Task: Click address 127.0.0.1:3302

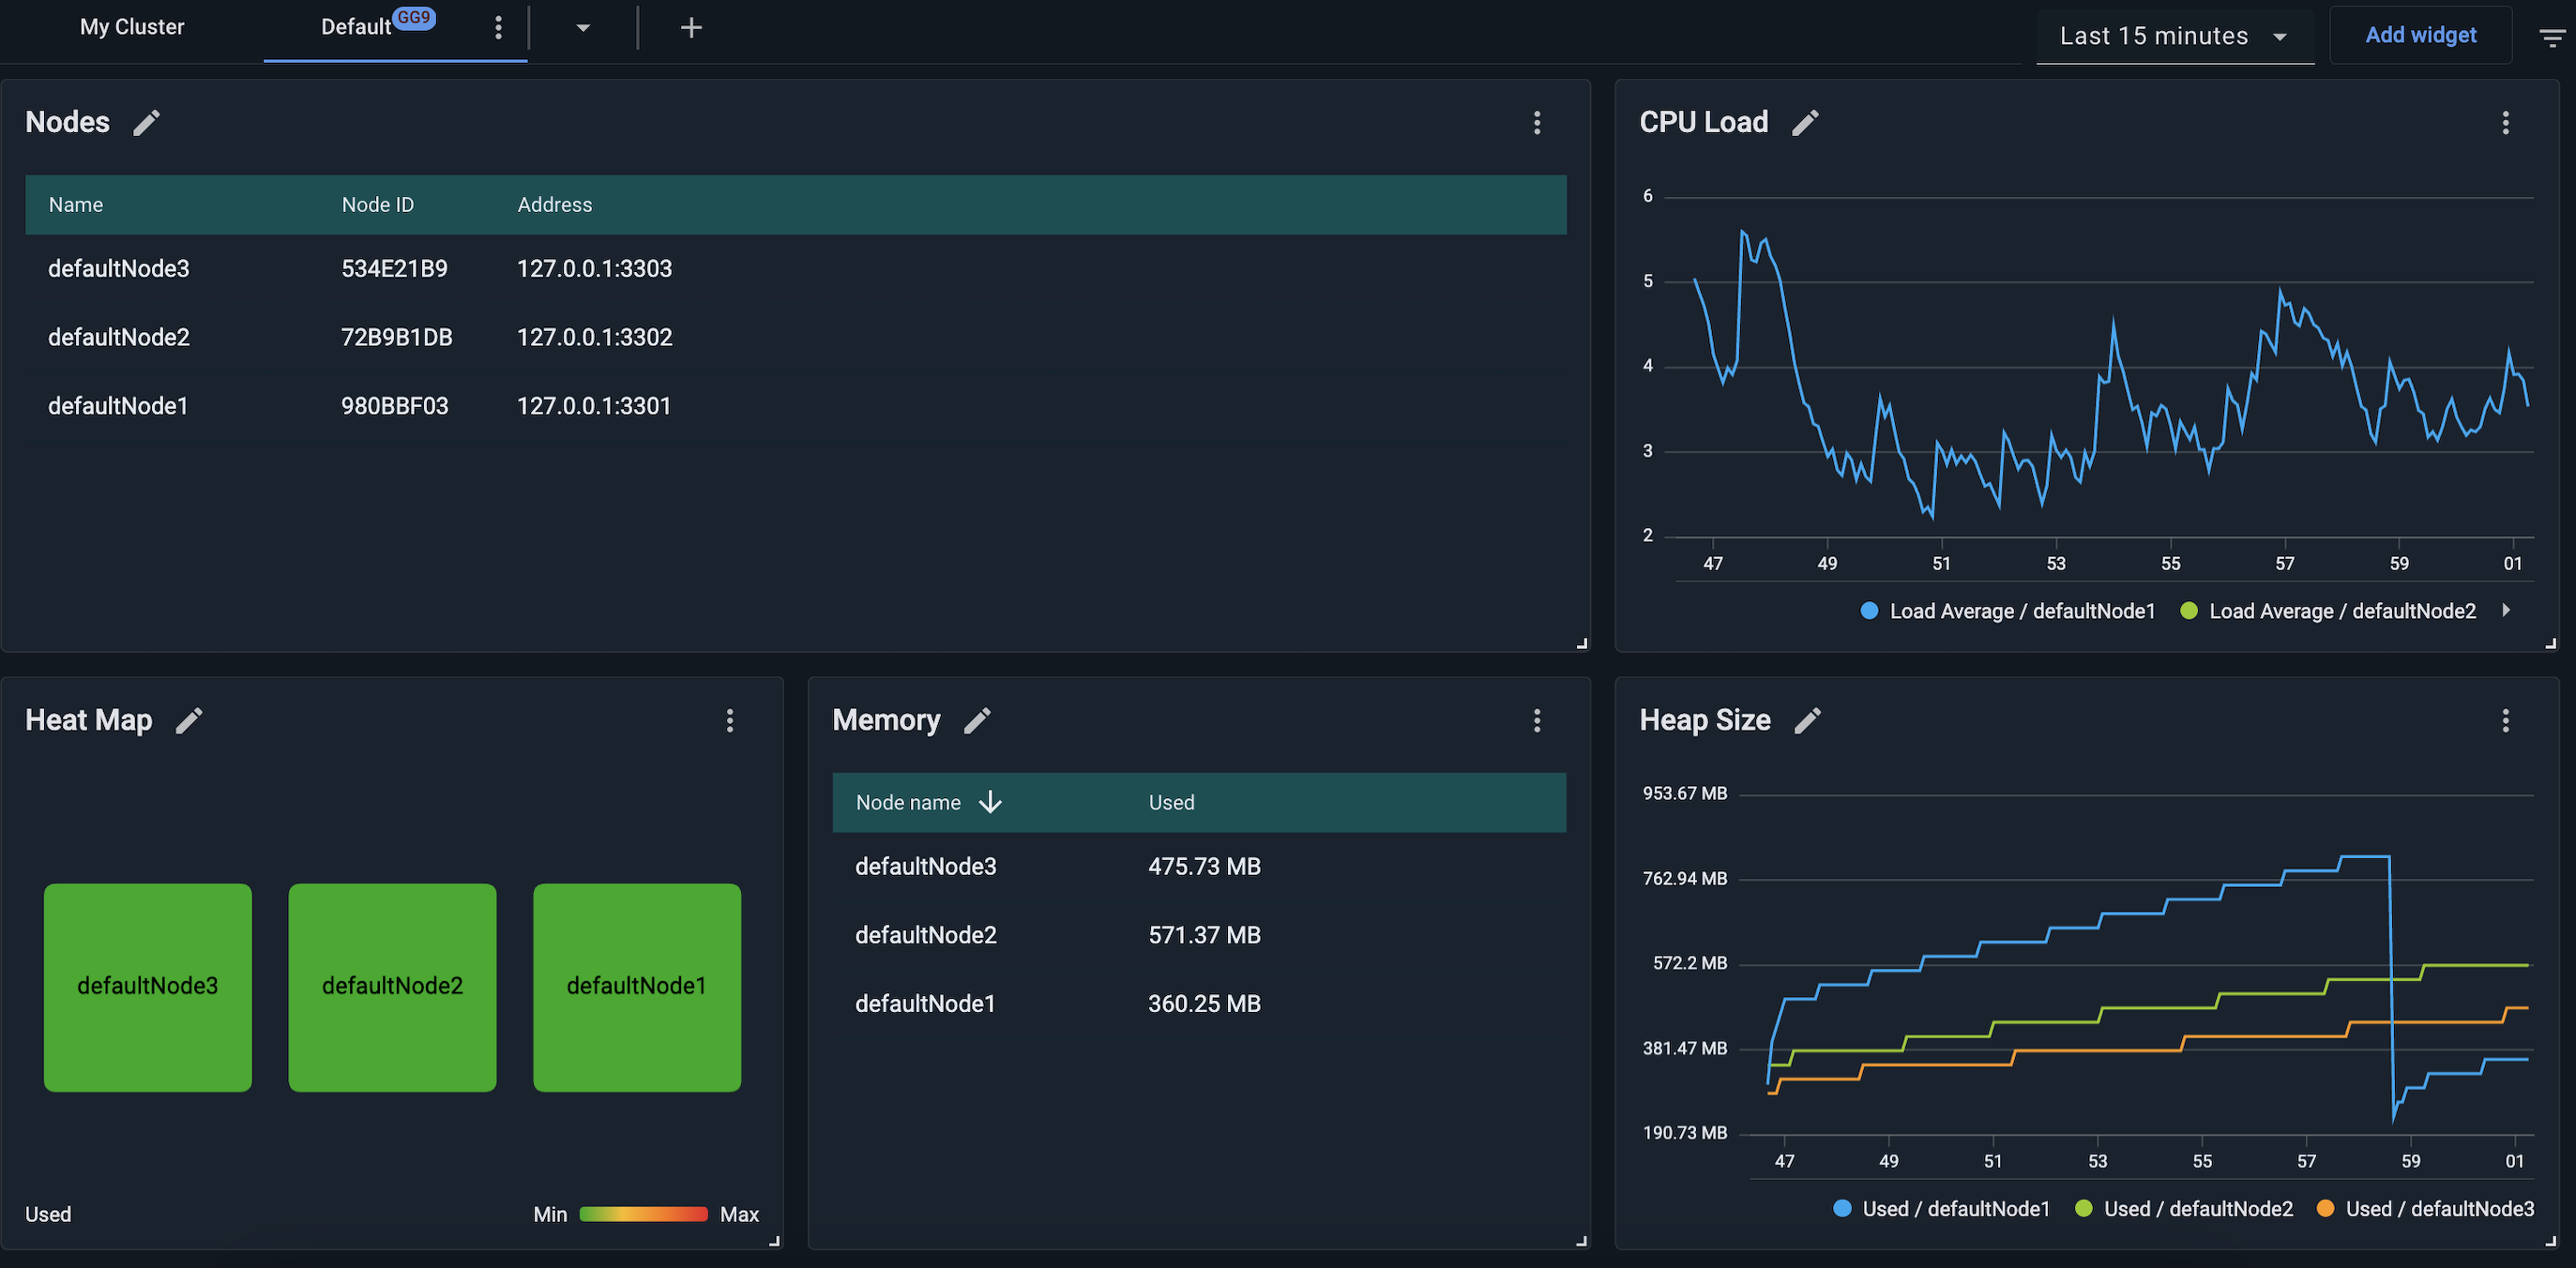Action: point(594,338)
